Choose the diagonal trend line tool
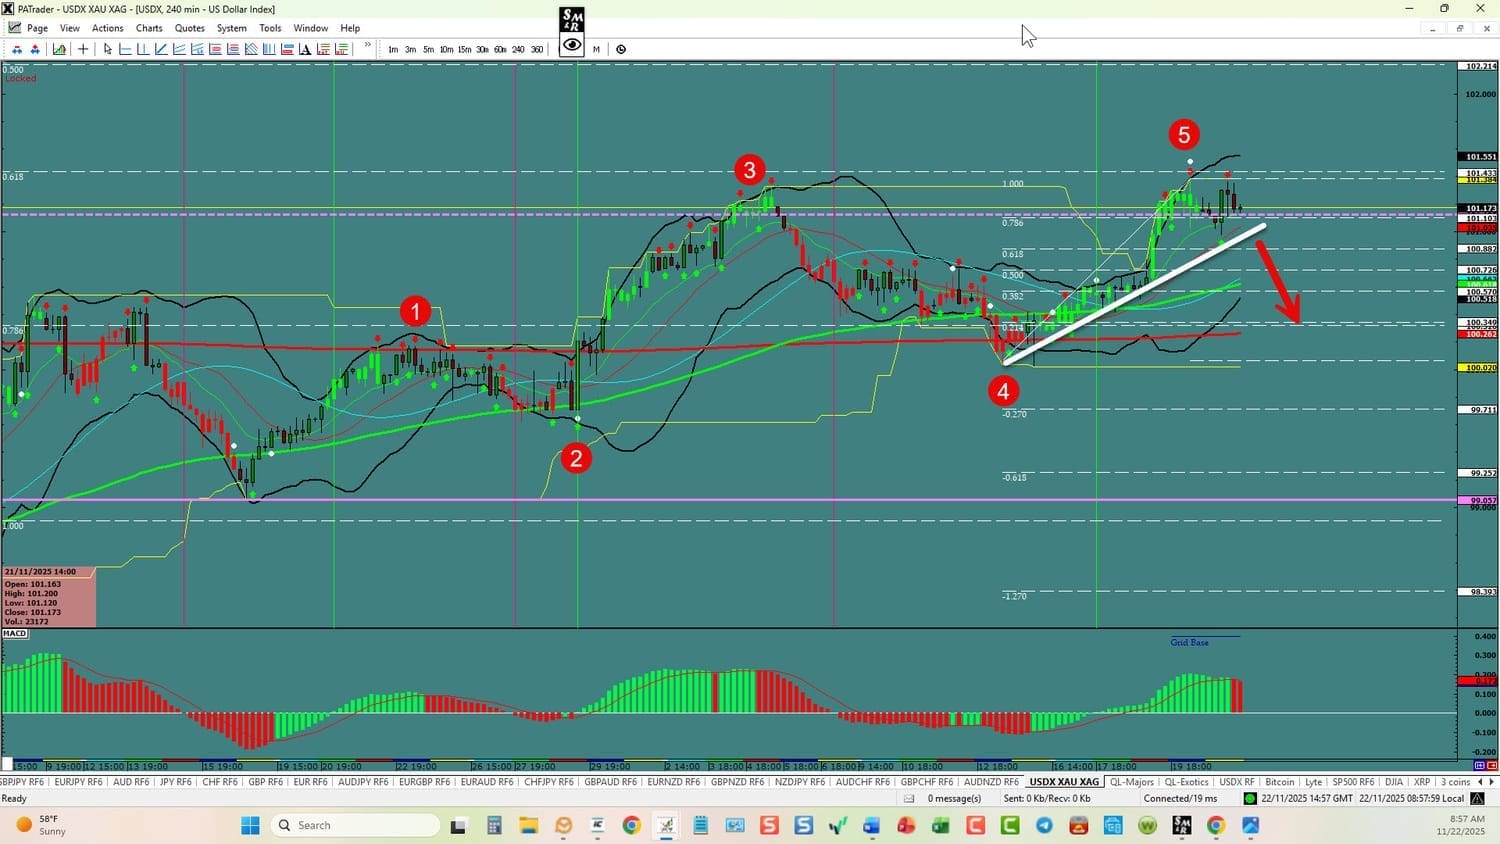 [x=161, y=49]
